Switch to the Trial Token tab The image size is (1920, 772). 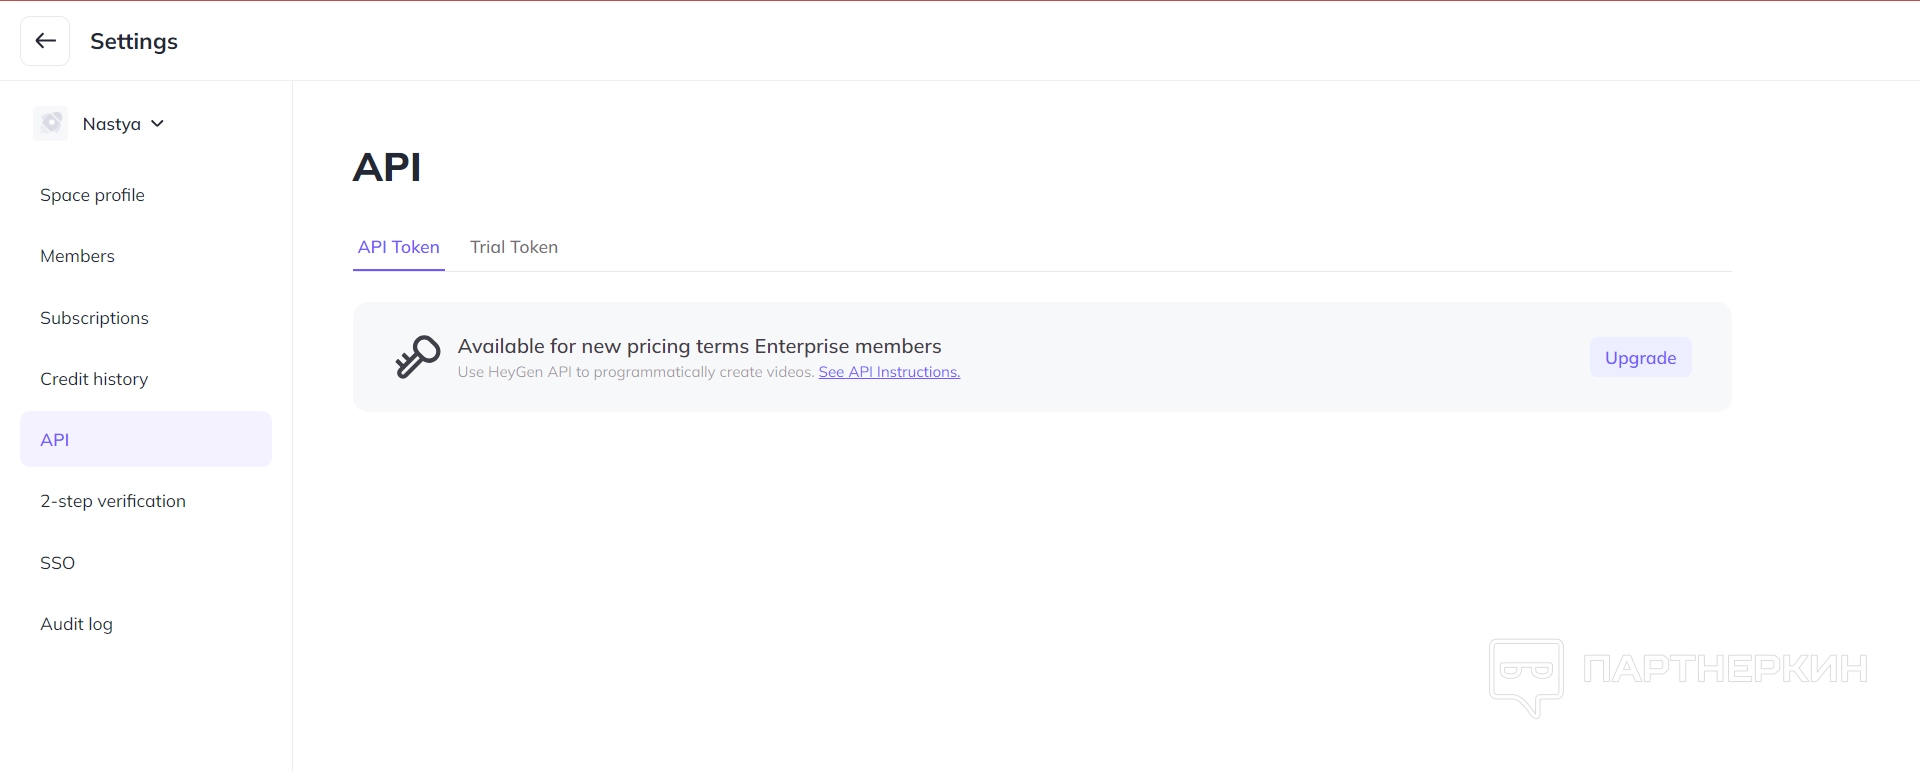514,247
